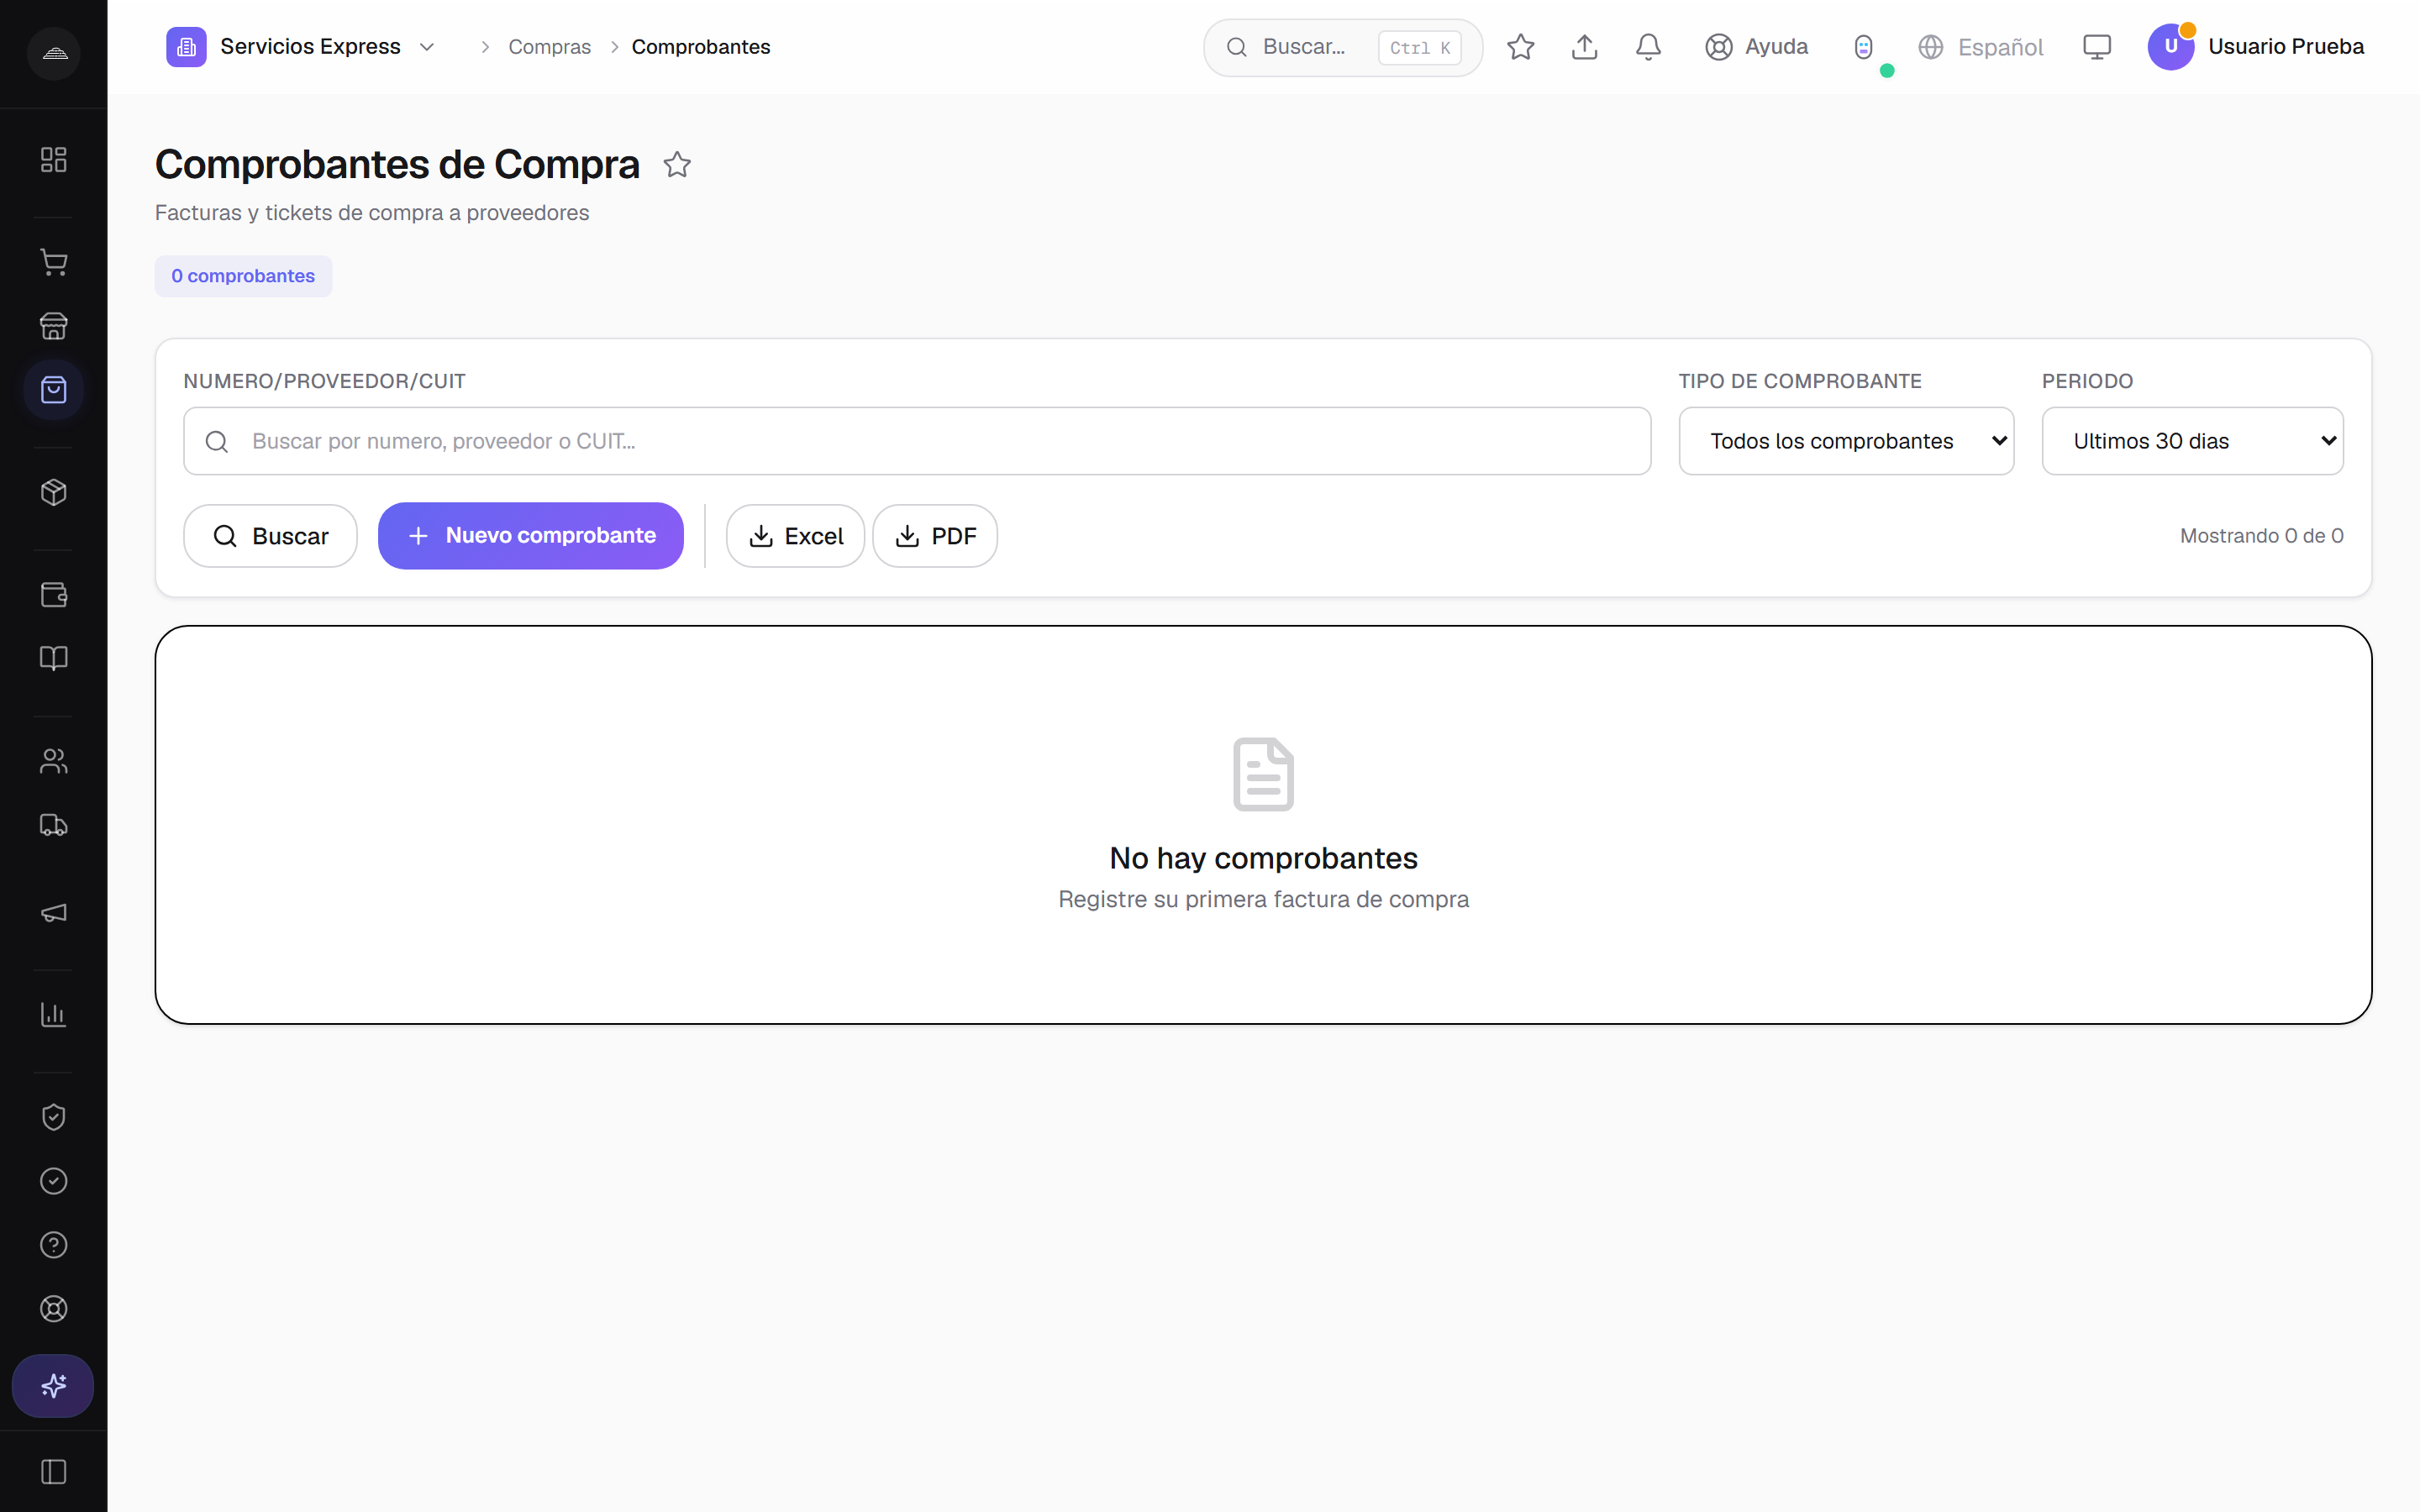Screen dimensions: 2420x1512
Task: Open the shopping cart sidebar icon
Action: pyautogui.click(x=53, y=262)
